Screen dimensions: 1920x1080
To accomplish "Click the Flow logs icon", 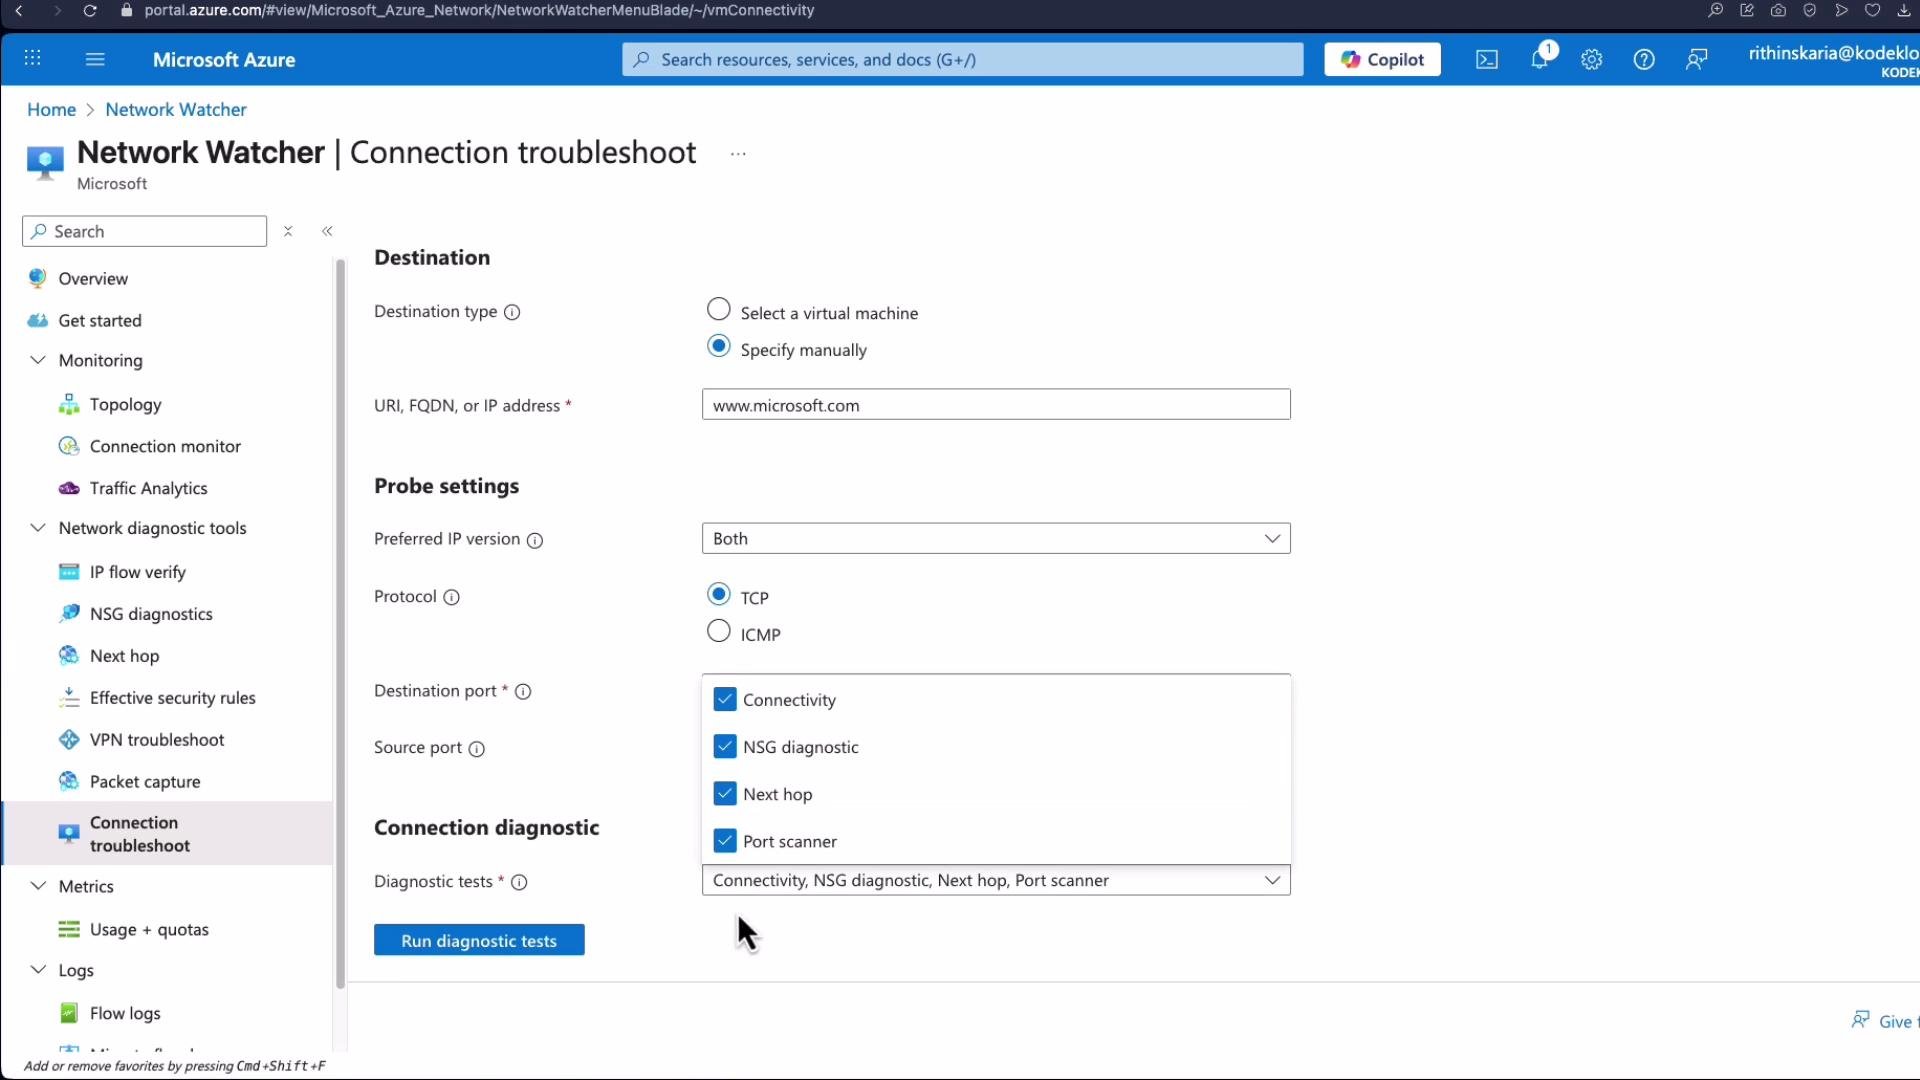I will pyautogui.click(x=69, y=1013).
